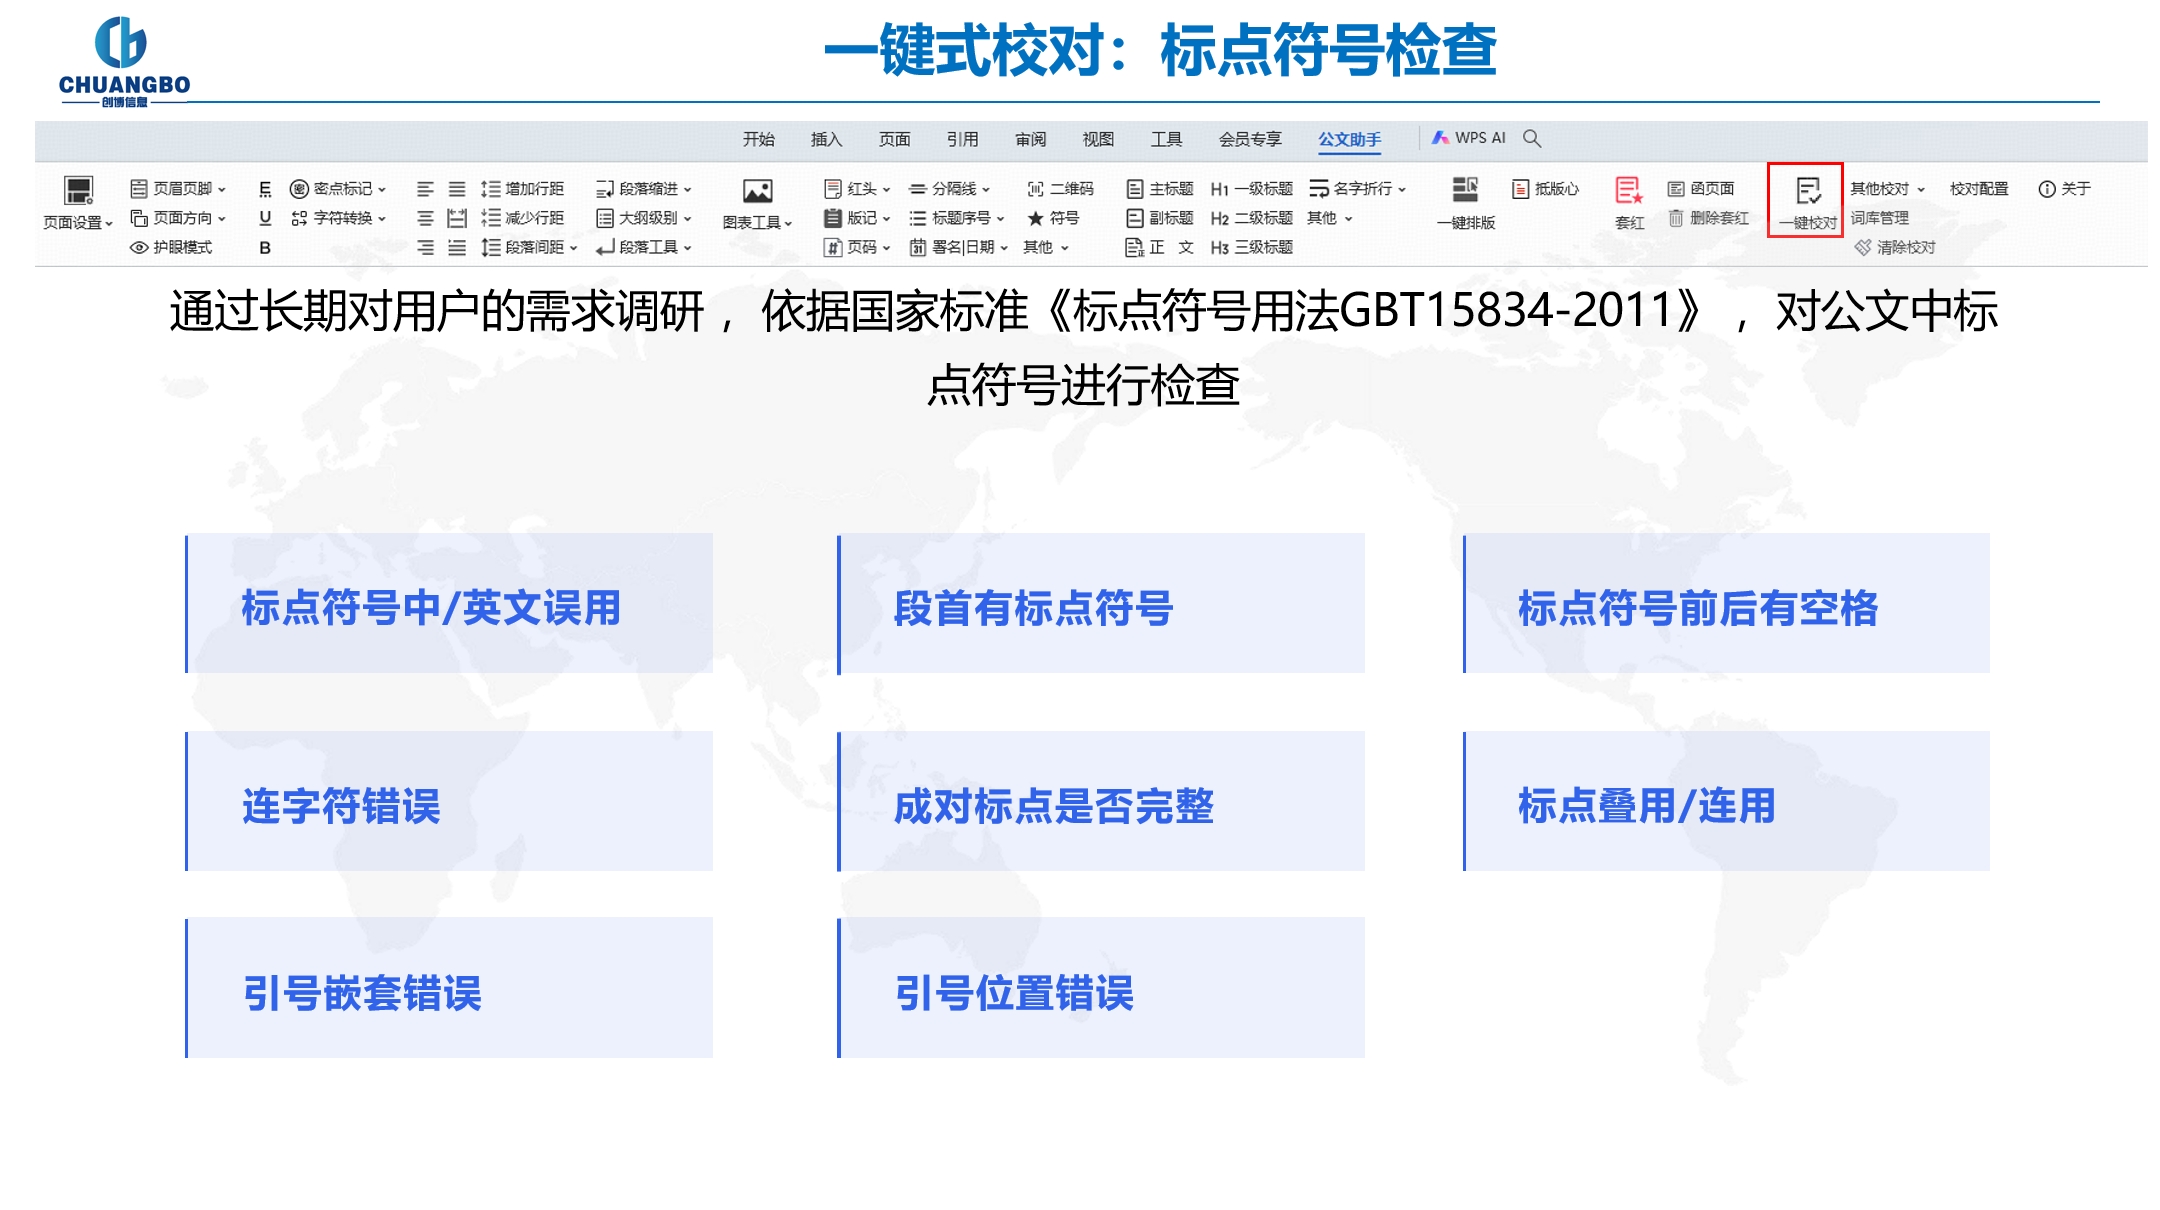Viewport: 2160px width, 1210px height.
Task: Click the 删除套红 trash icon
Action: click(1676, 218)
